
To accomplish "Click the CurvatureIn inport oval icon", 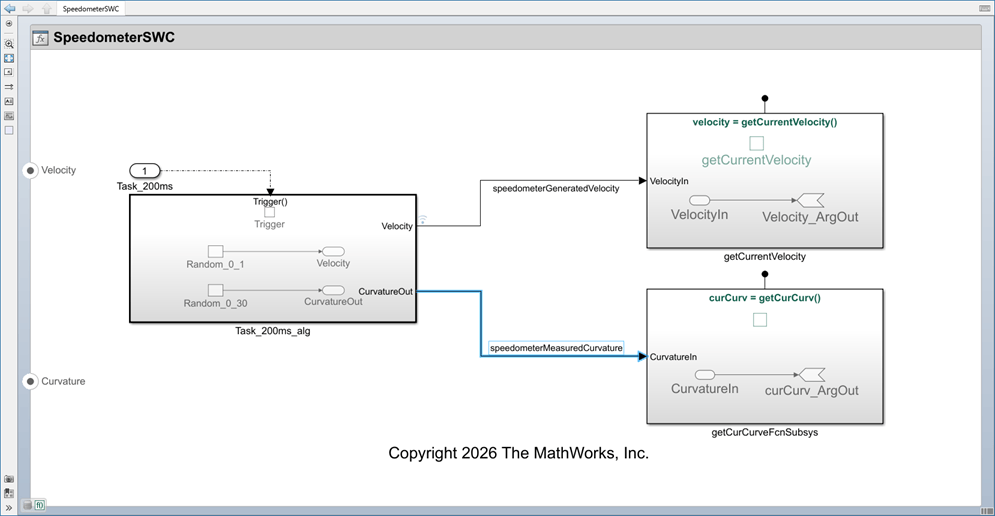I will [705, 374].
